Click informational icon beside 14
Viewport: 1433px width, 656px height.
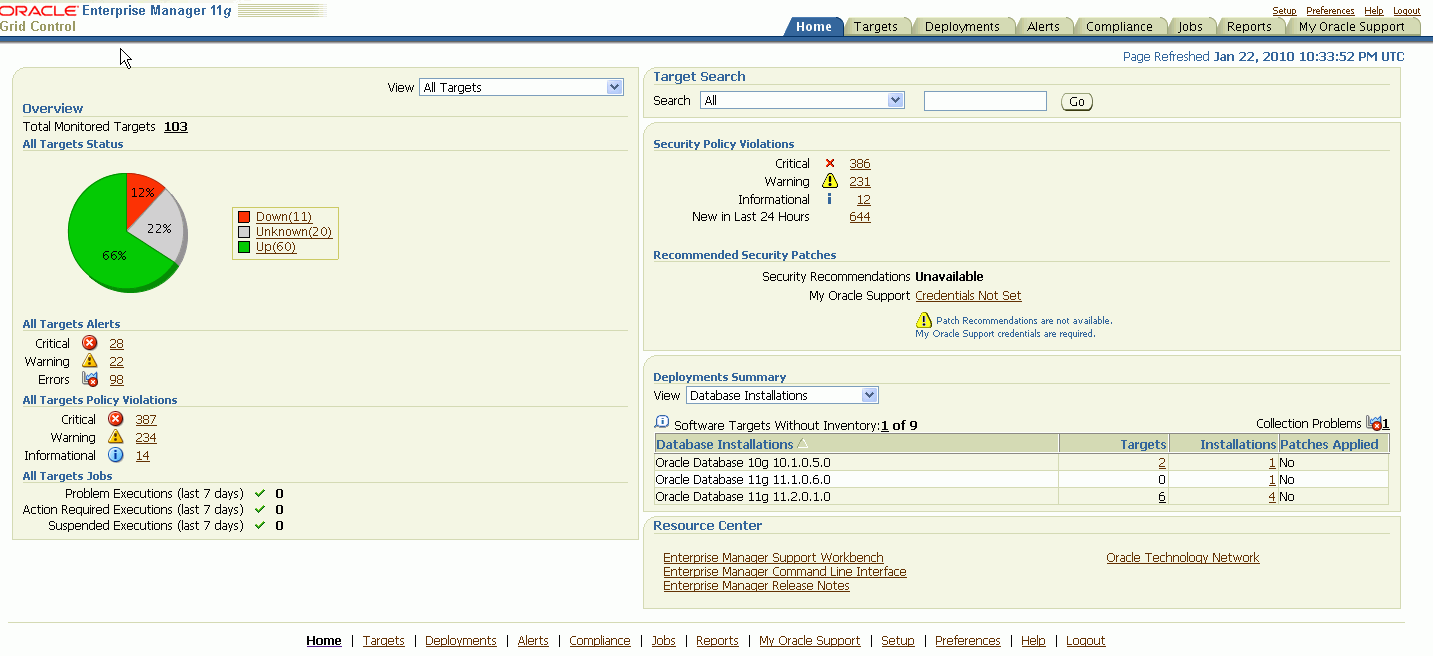pos(115,455)
